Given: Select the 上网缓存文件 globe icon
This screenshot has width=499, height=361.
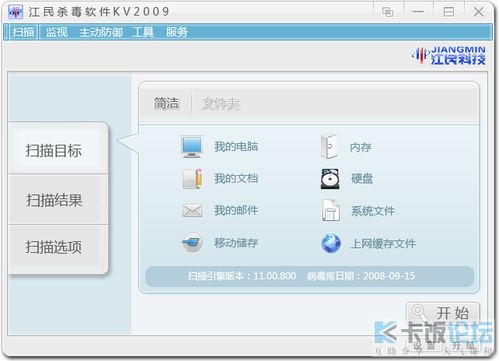Looking at the screenshot, I should coord(331,243).
